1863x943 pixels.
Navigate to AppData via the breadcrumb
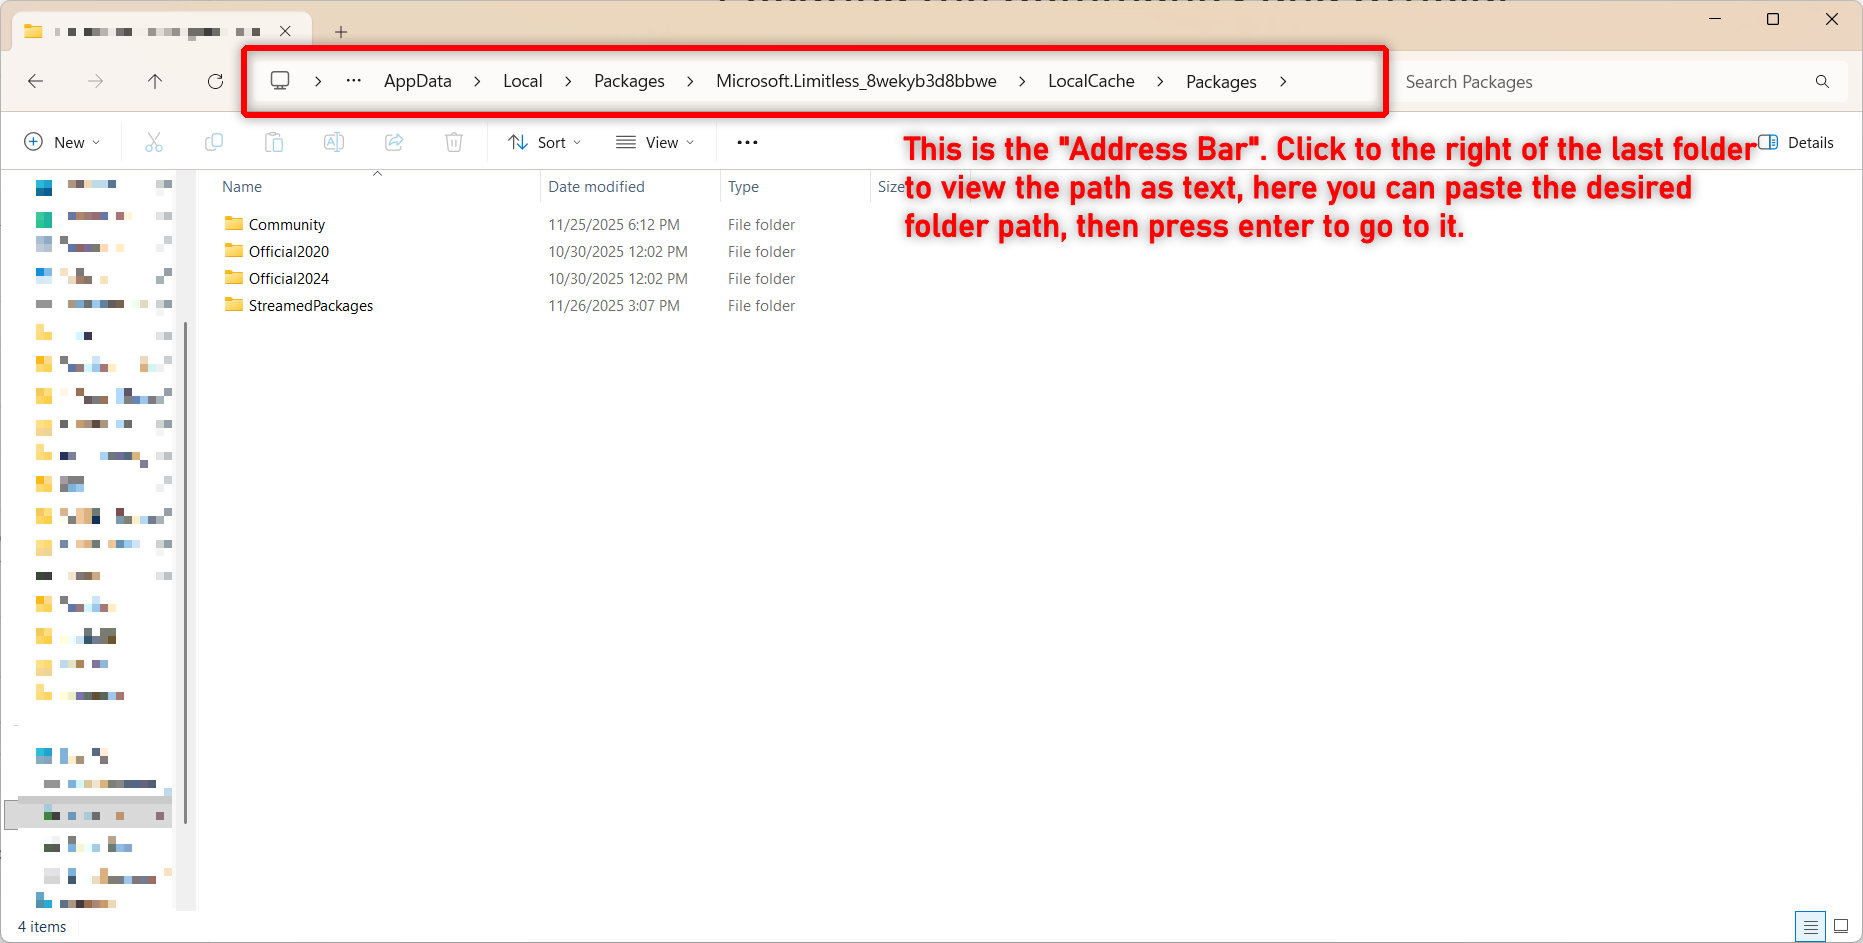click(418, 81)
